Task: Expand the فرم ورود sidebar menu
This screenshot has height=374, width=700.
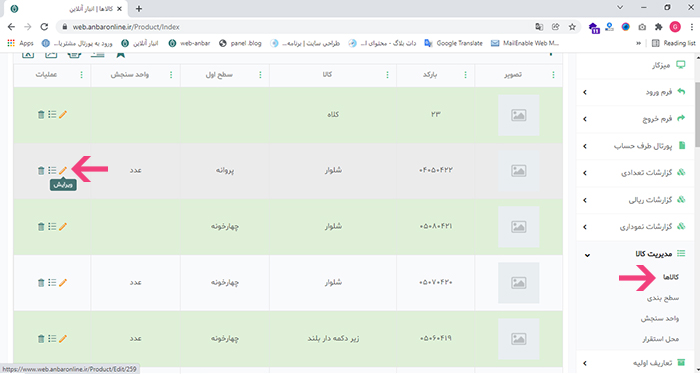Action: click(x=636, y=92)
